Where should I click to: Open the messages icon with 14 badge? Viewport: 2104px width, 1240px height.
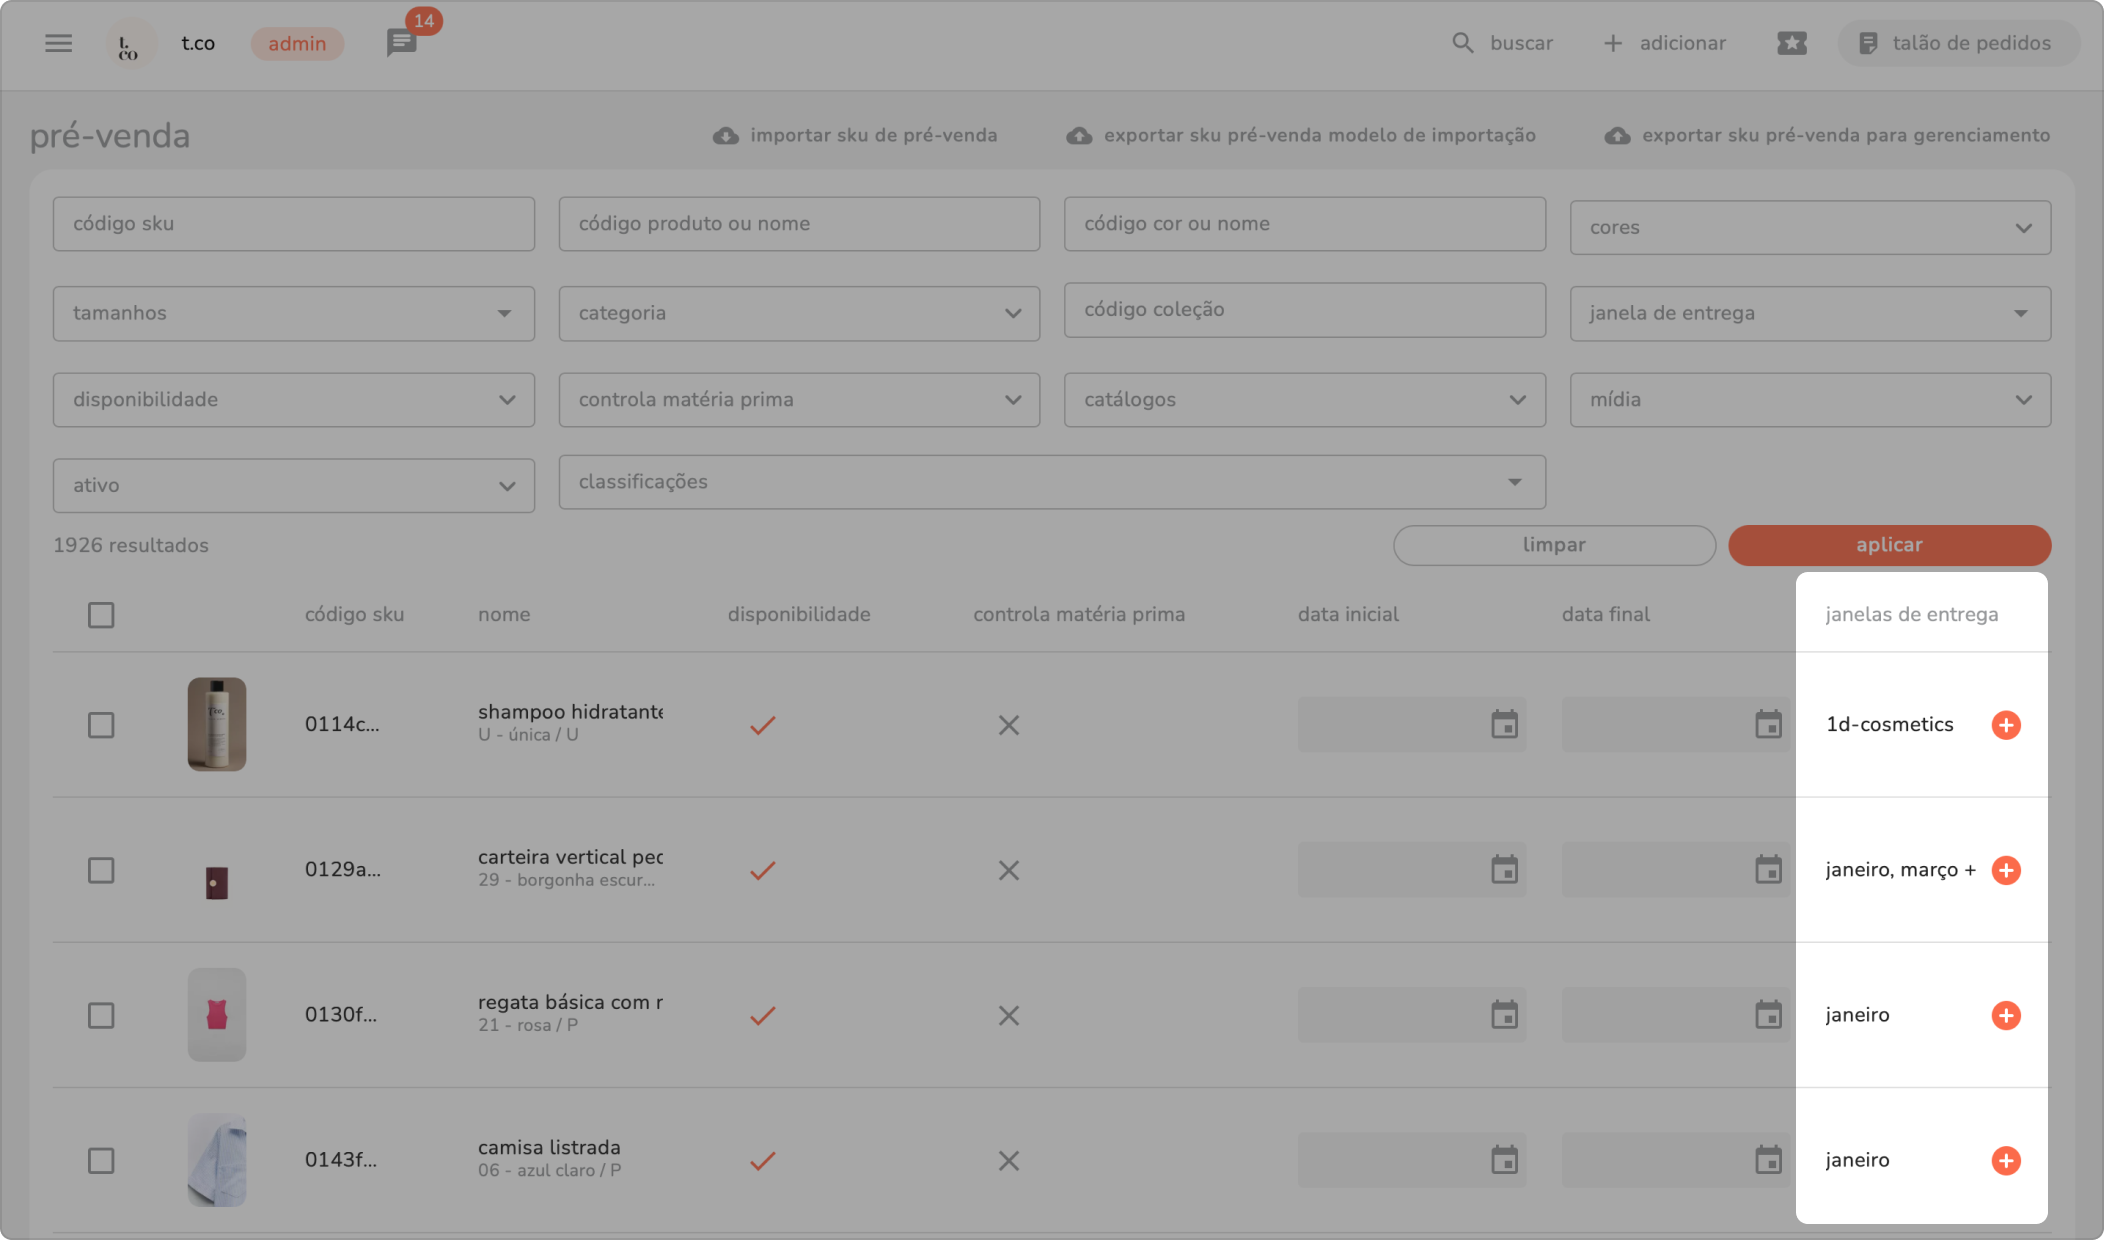tap(401, 43)
